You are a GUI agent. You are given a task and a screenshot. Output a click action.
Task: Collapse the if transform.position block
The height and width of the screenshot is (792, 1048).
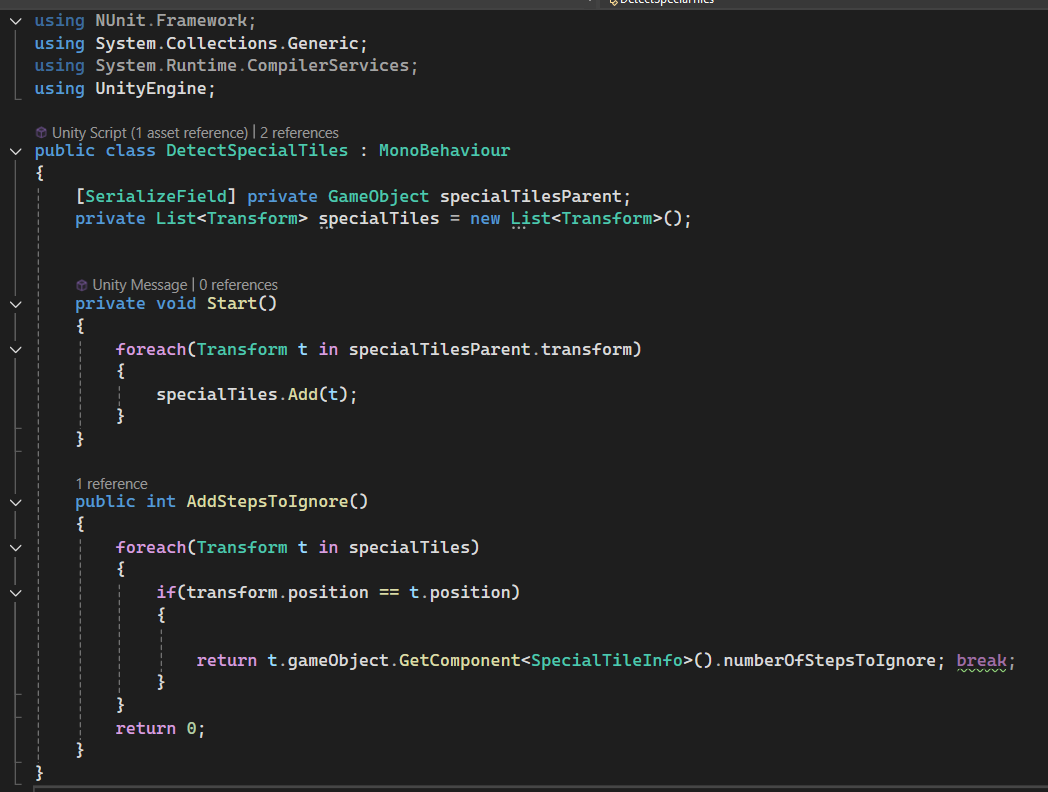coord(15,593)
